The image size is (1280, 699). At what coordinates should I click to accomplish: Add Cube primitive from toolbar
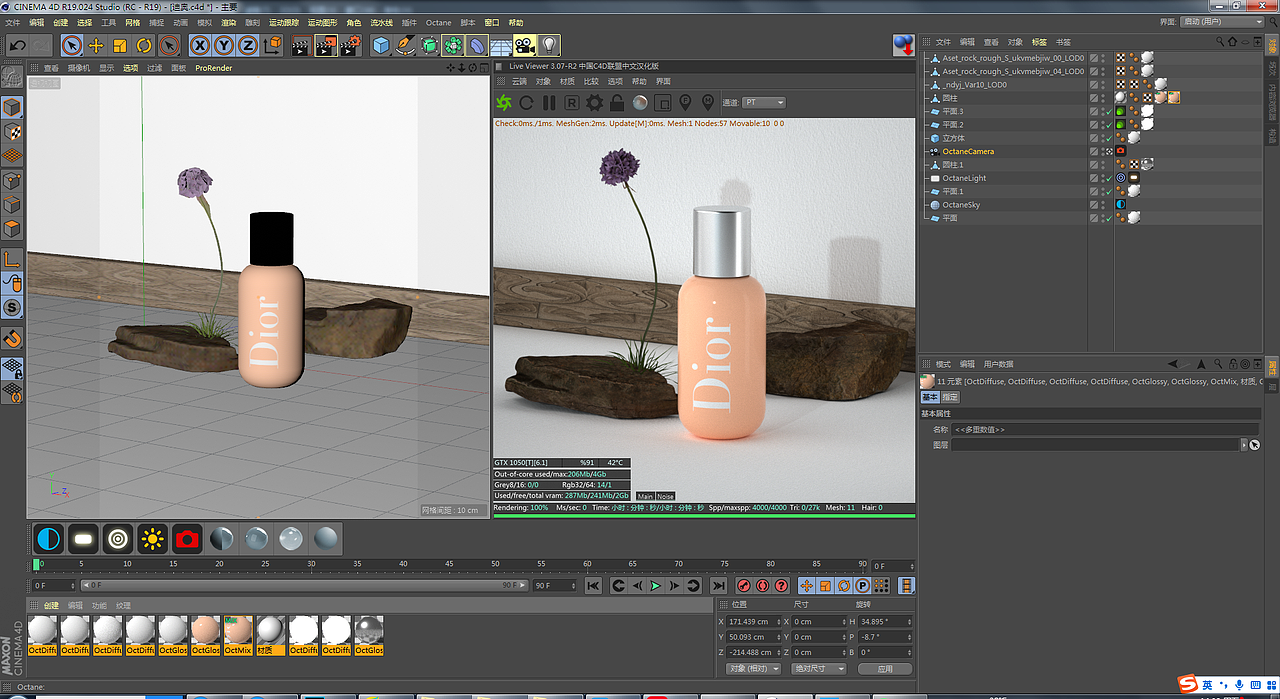[381, 45]
